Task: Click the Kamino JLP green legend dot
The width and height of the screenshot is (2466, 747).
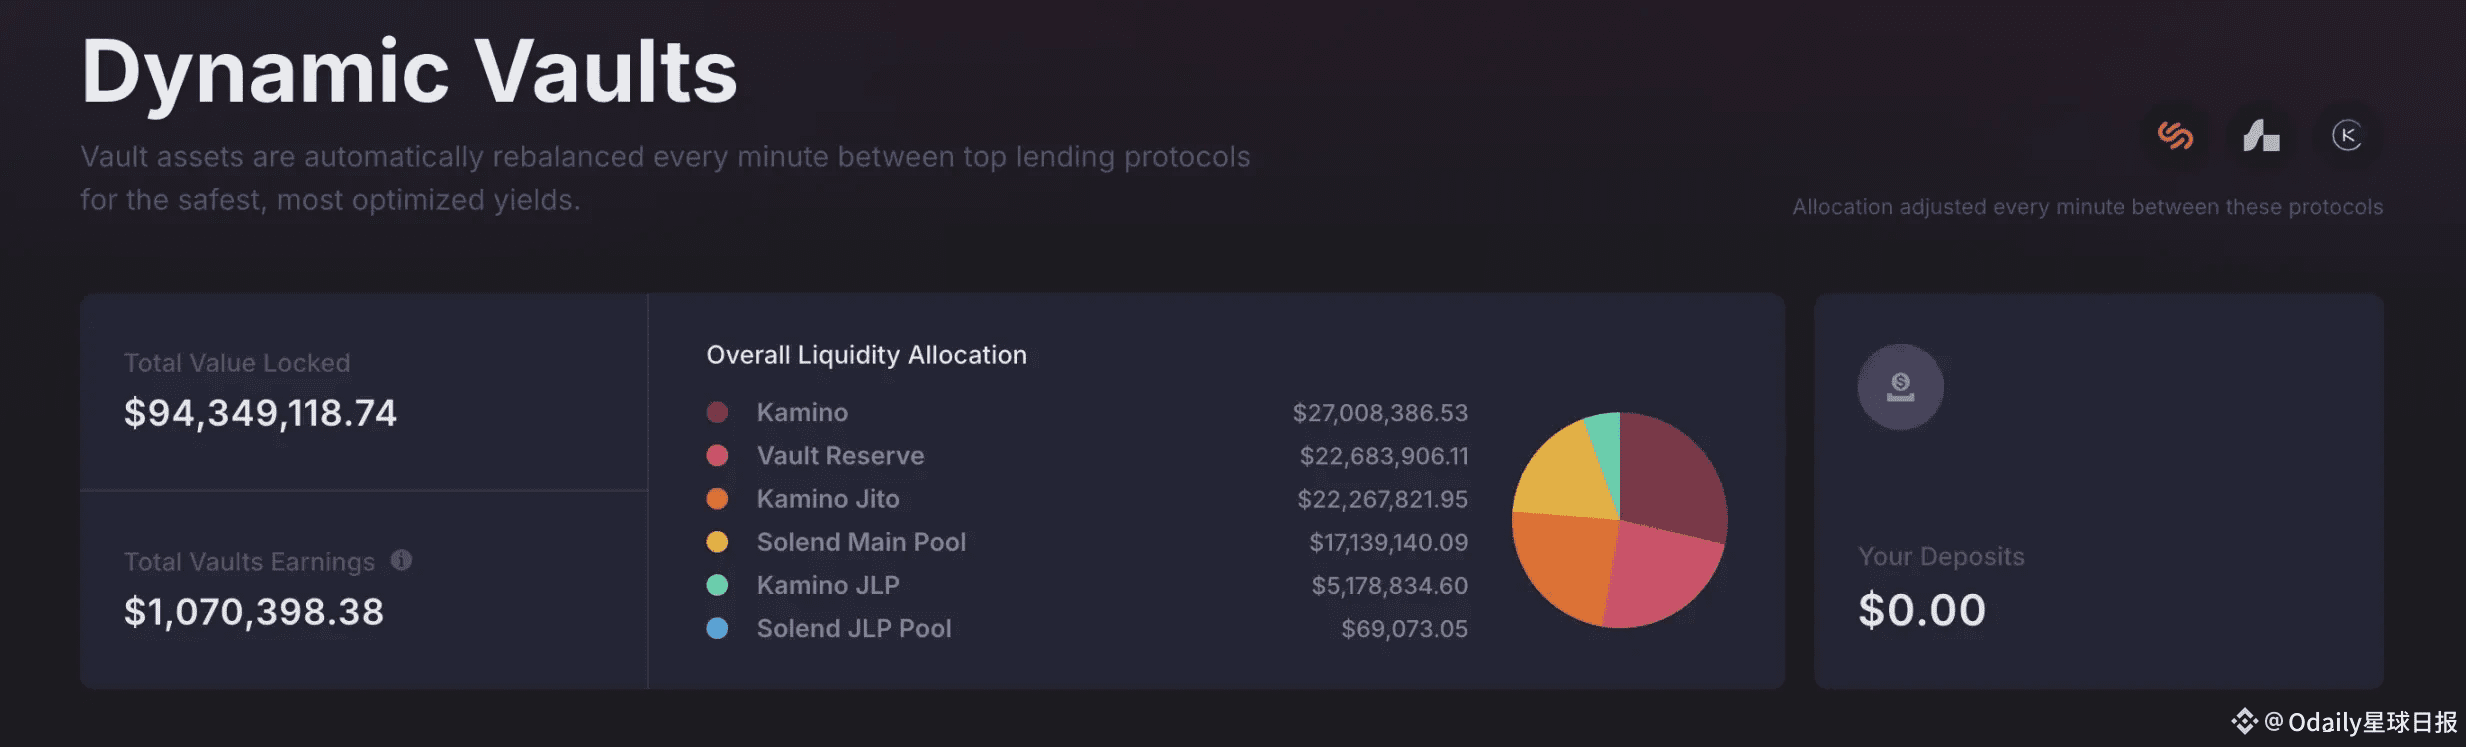Action: (x=717, y=585)
